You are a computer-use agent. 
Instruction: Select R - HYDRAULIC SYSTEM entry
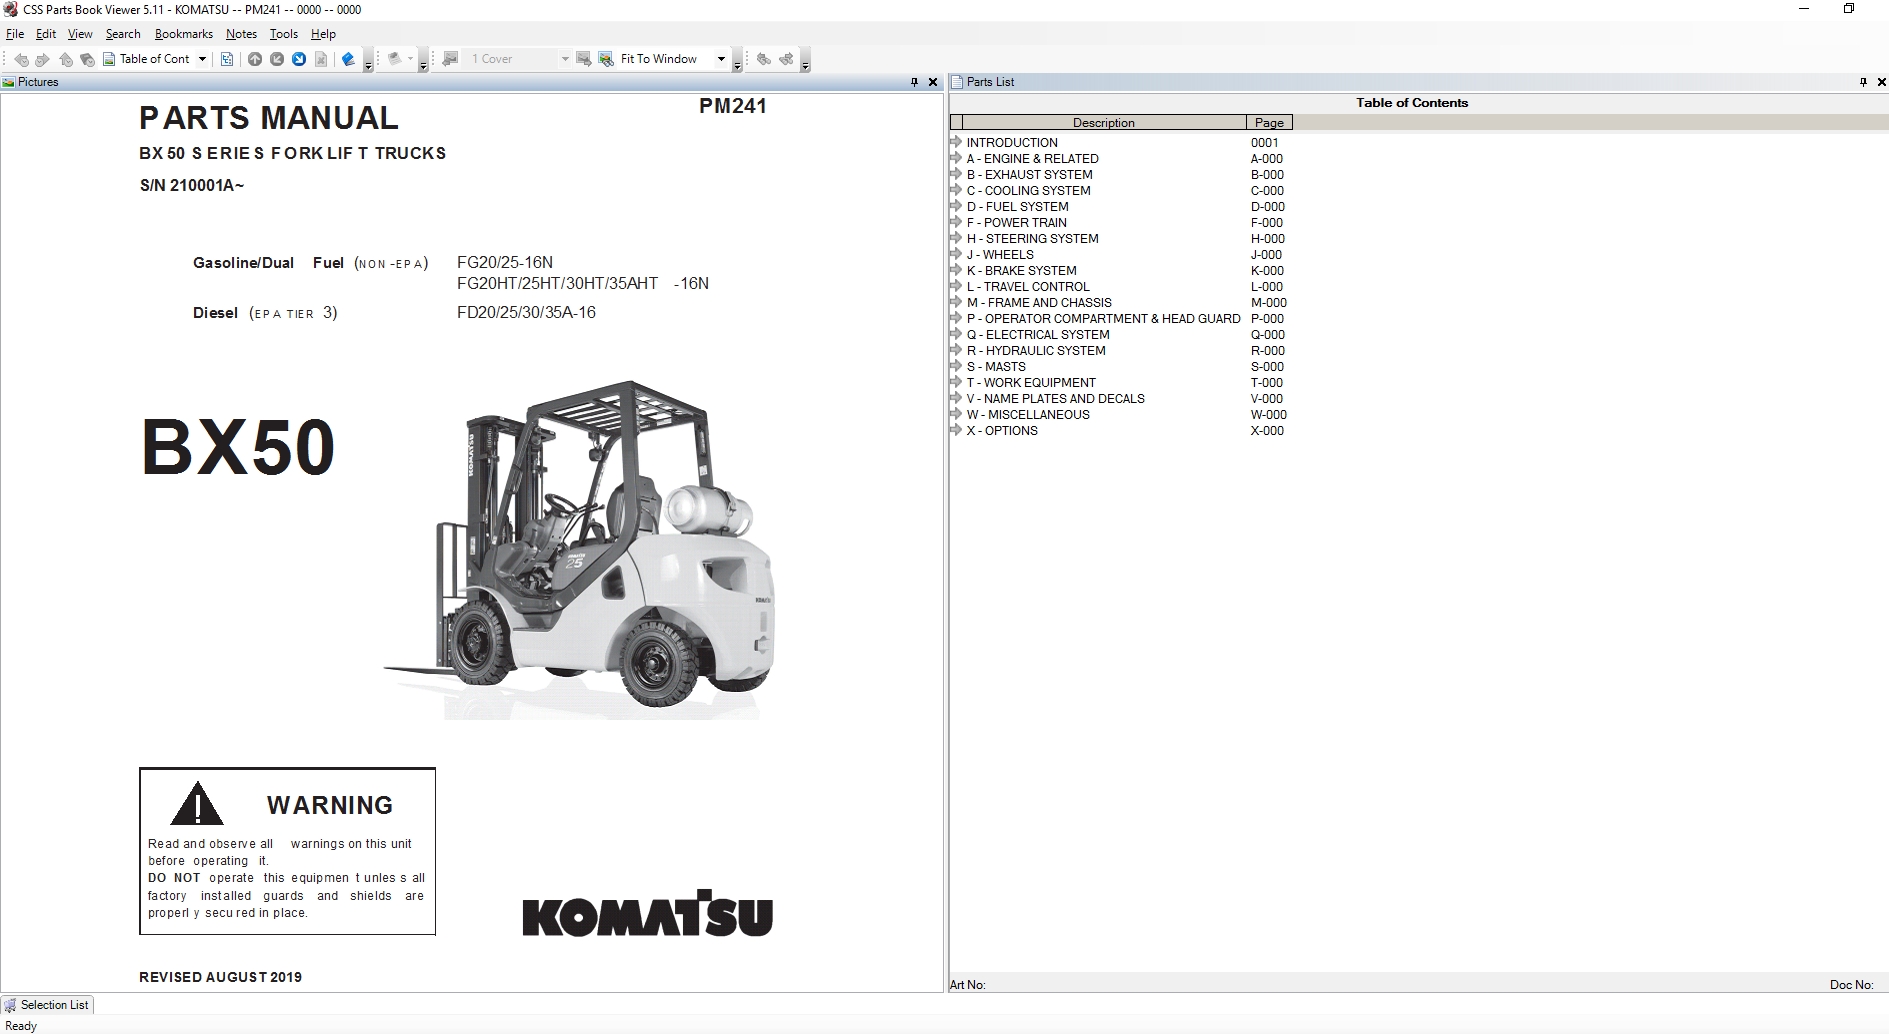coord(1036,351)
